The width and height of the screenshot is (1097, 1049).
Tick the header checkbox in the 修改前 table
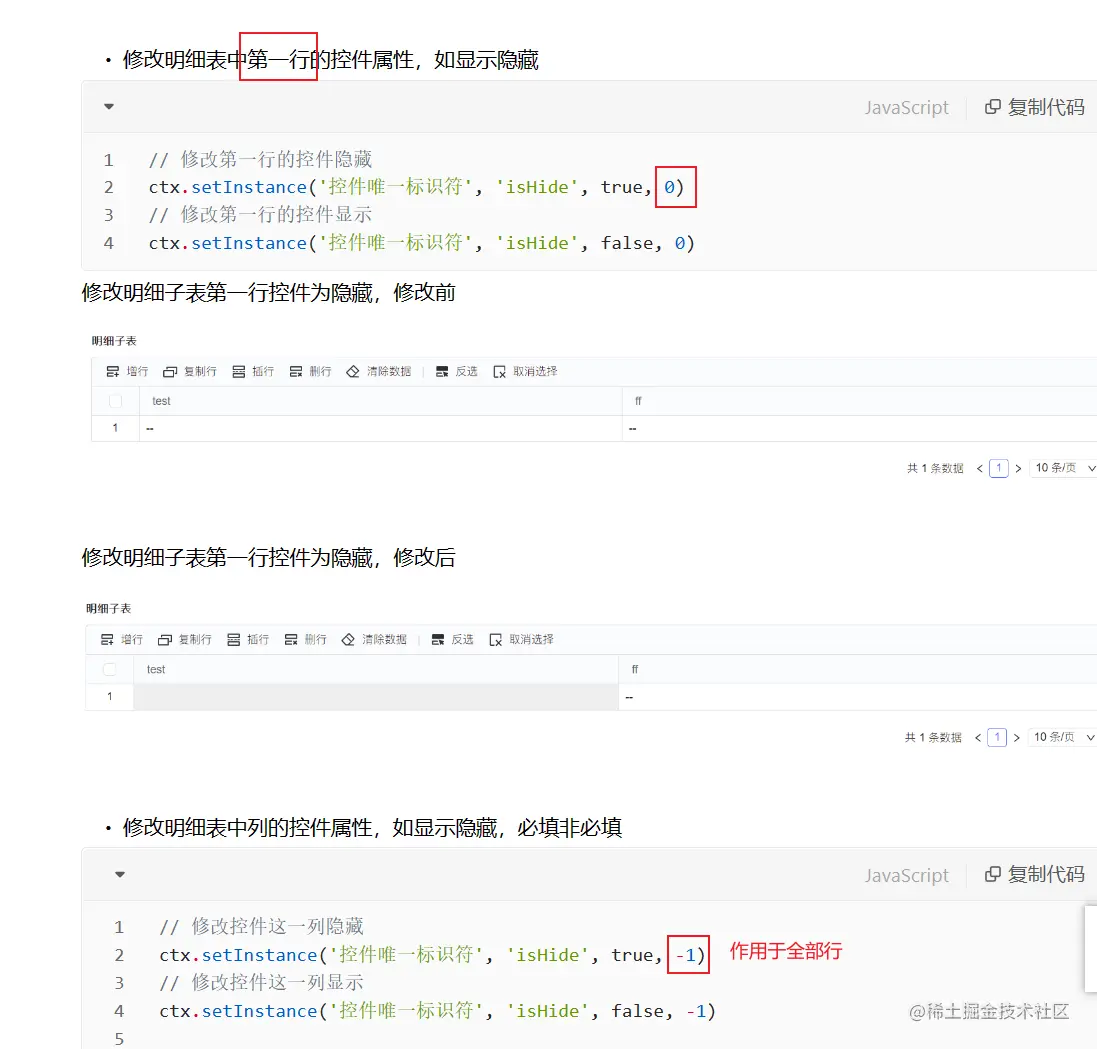click(115, 401)
